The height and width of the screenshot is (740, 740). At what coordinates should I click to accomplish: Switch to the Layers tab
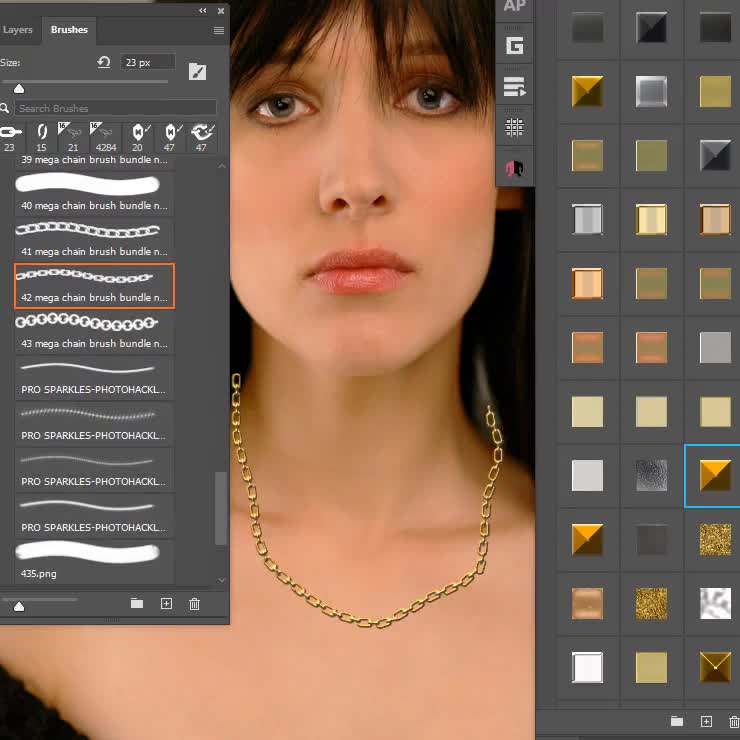point(17,30)
